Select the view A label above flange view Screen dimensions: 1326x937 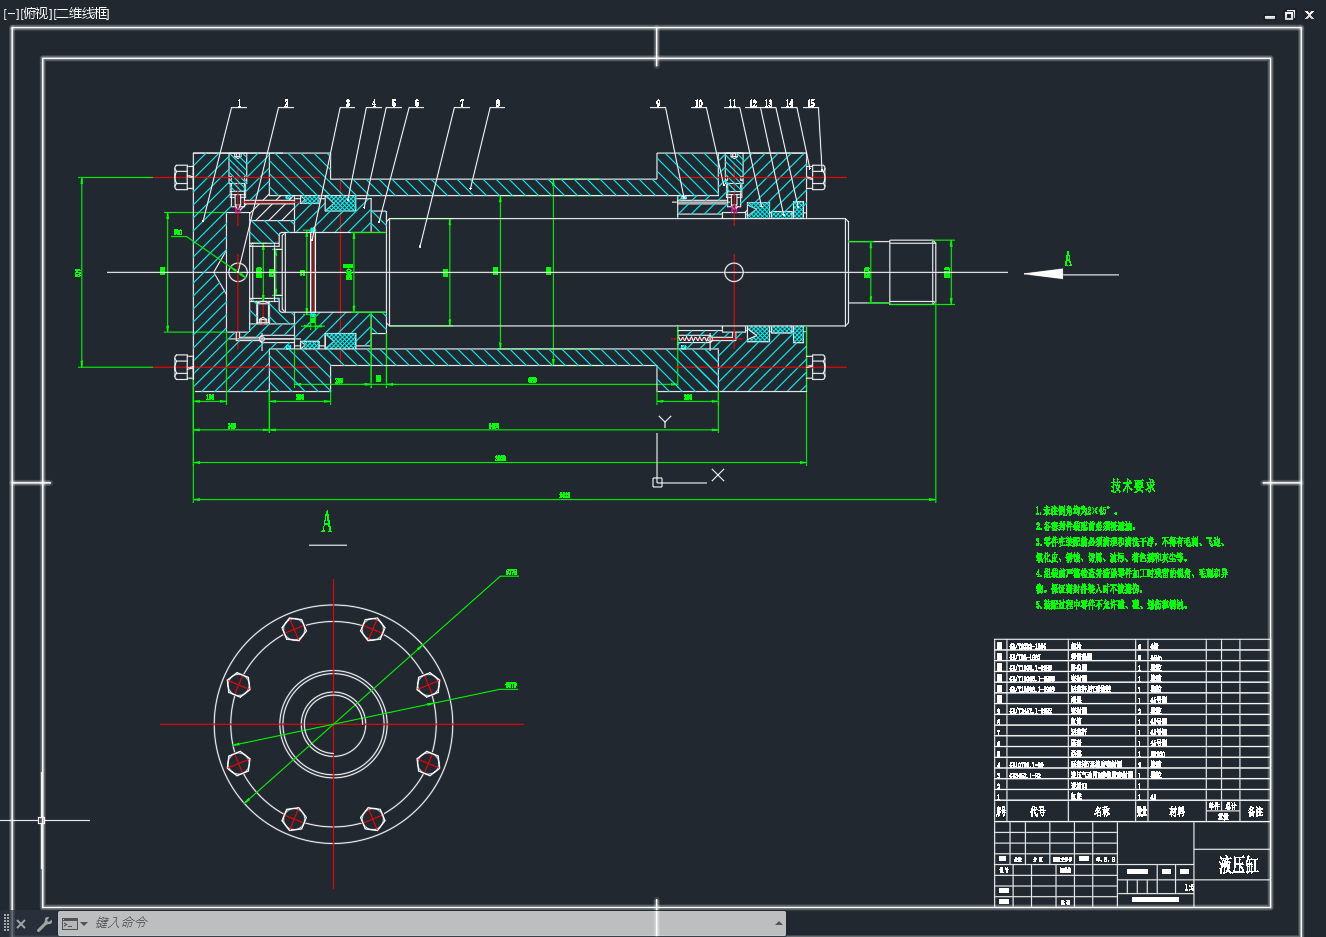click(x=327, y=522)
